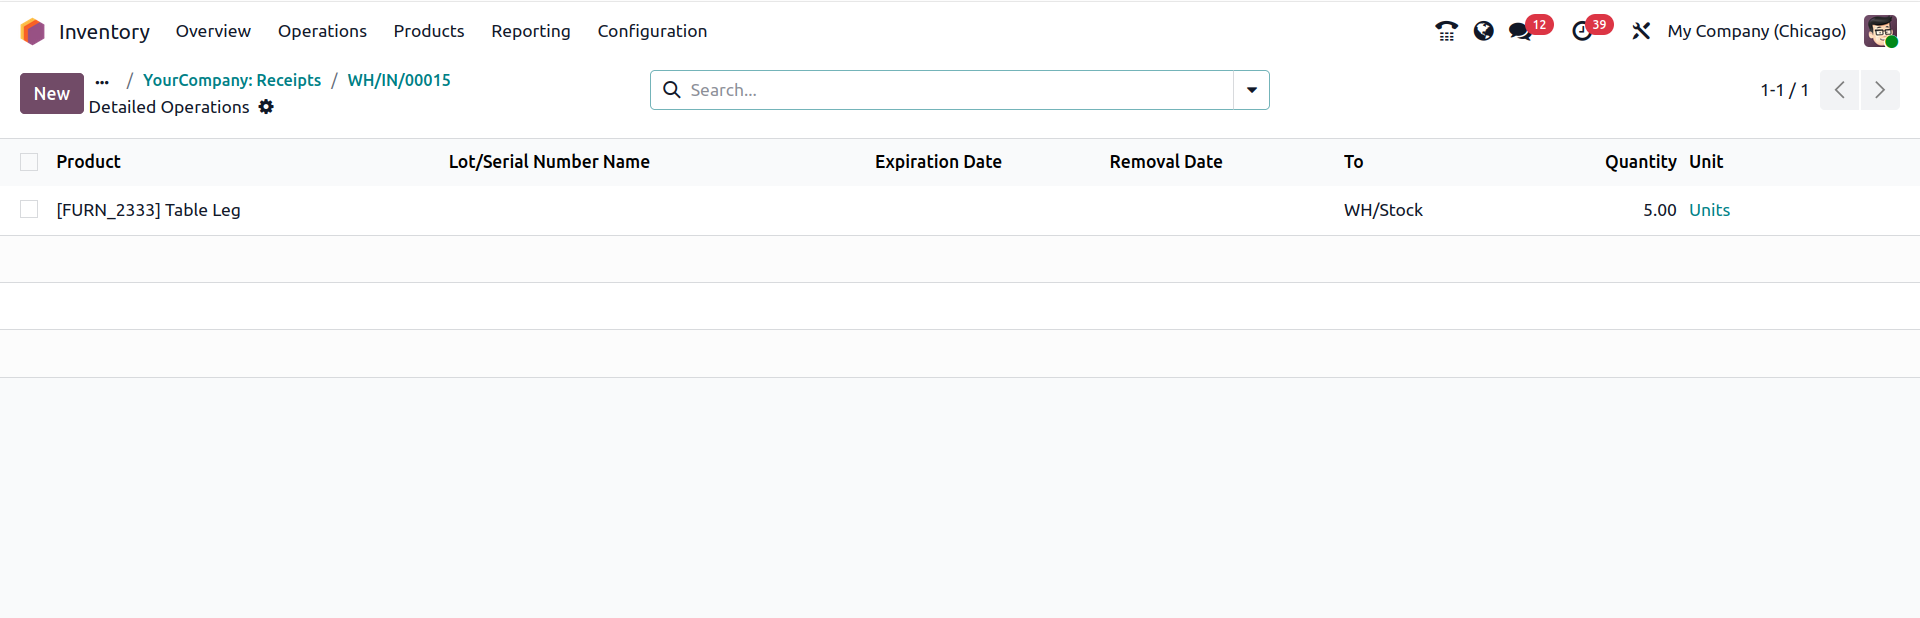The width and height of the screenshot is (1920, 618).
Task: Toggle the select-all header checkbox
Action: click(x=29, y=162)
